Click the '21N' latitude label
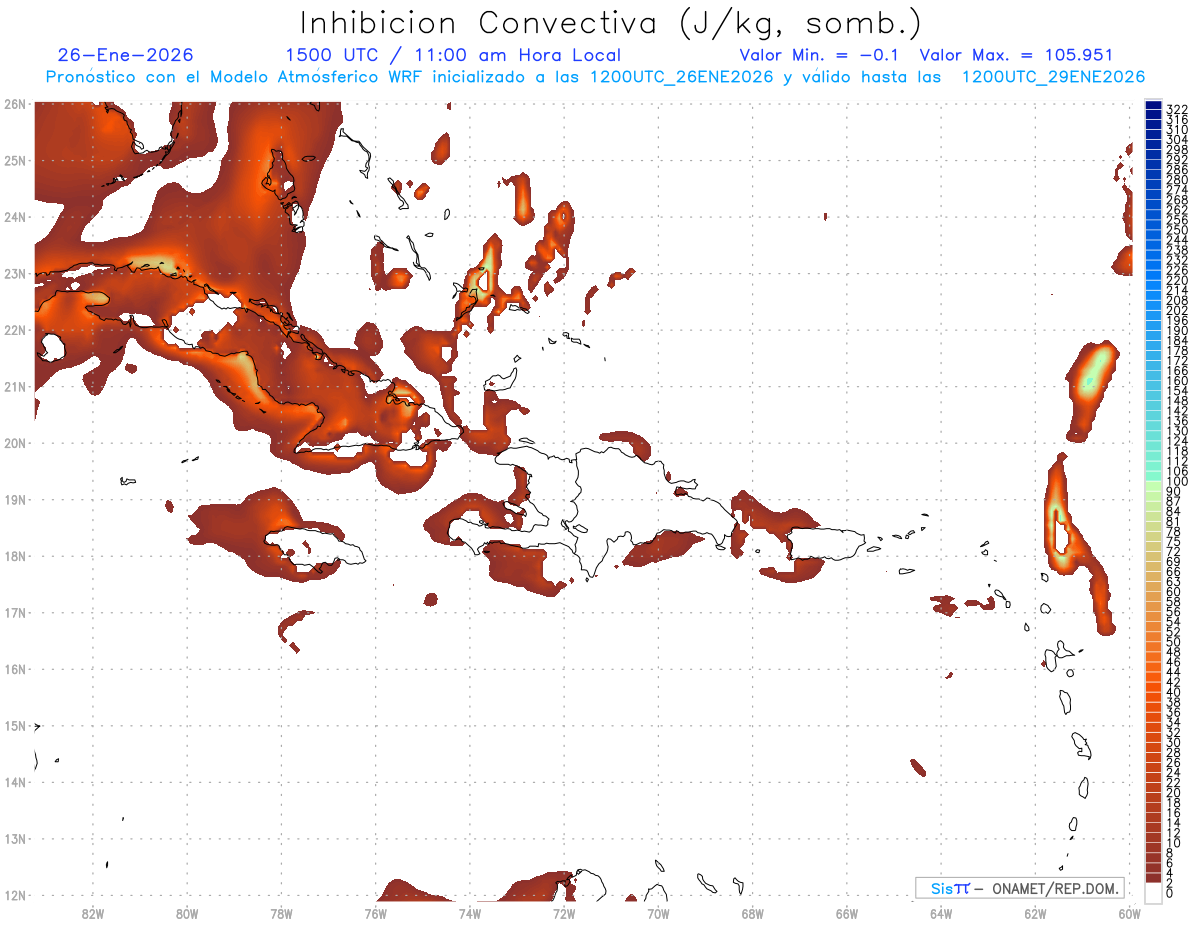Image resolution: width=1200 pixels, height=927 pixels. coord(14,387)
